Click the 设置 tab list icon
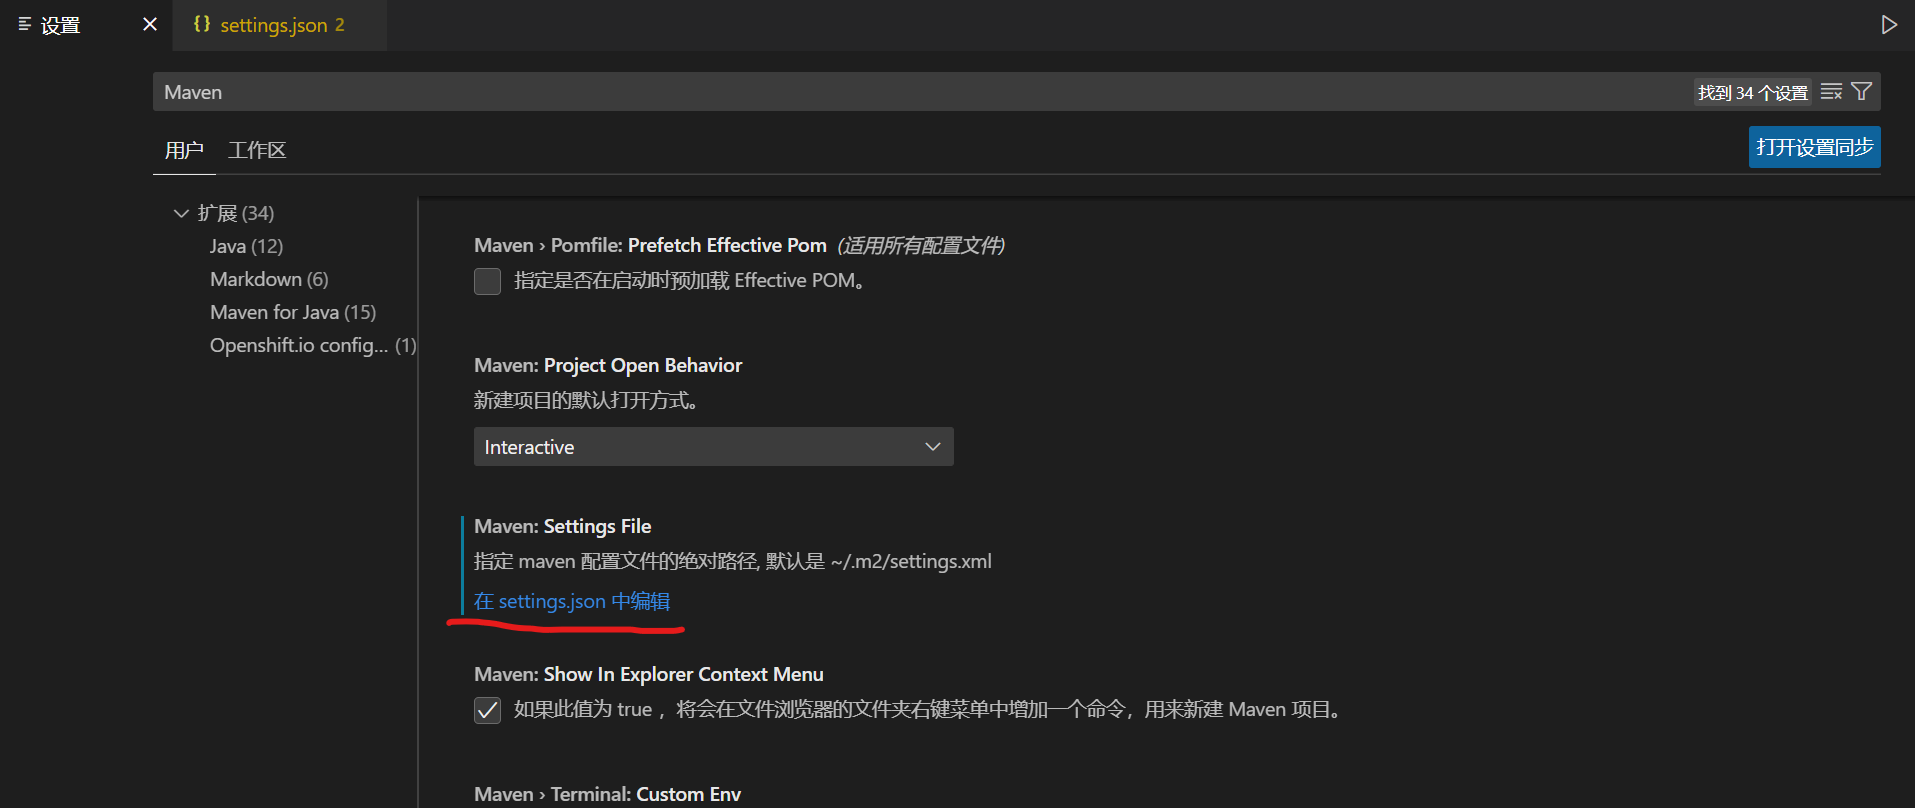The height and width of the screenshot is (808, 1915). [25, 24]
